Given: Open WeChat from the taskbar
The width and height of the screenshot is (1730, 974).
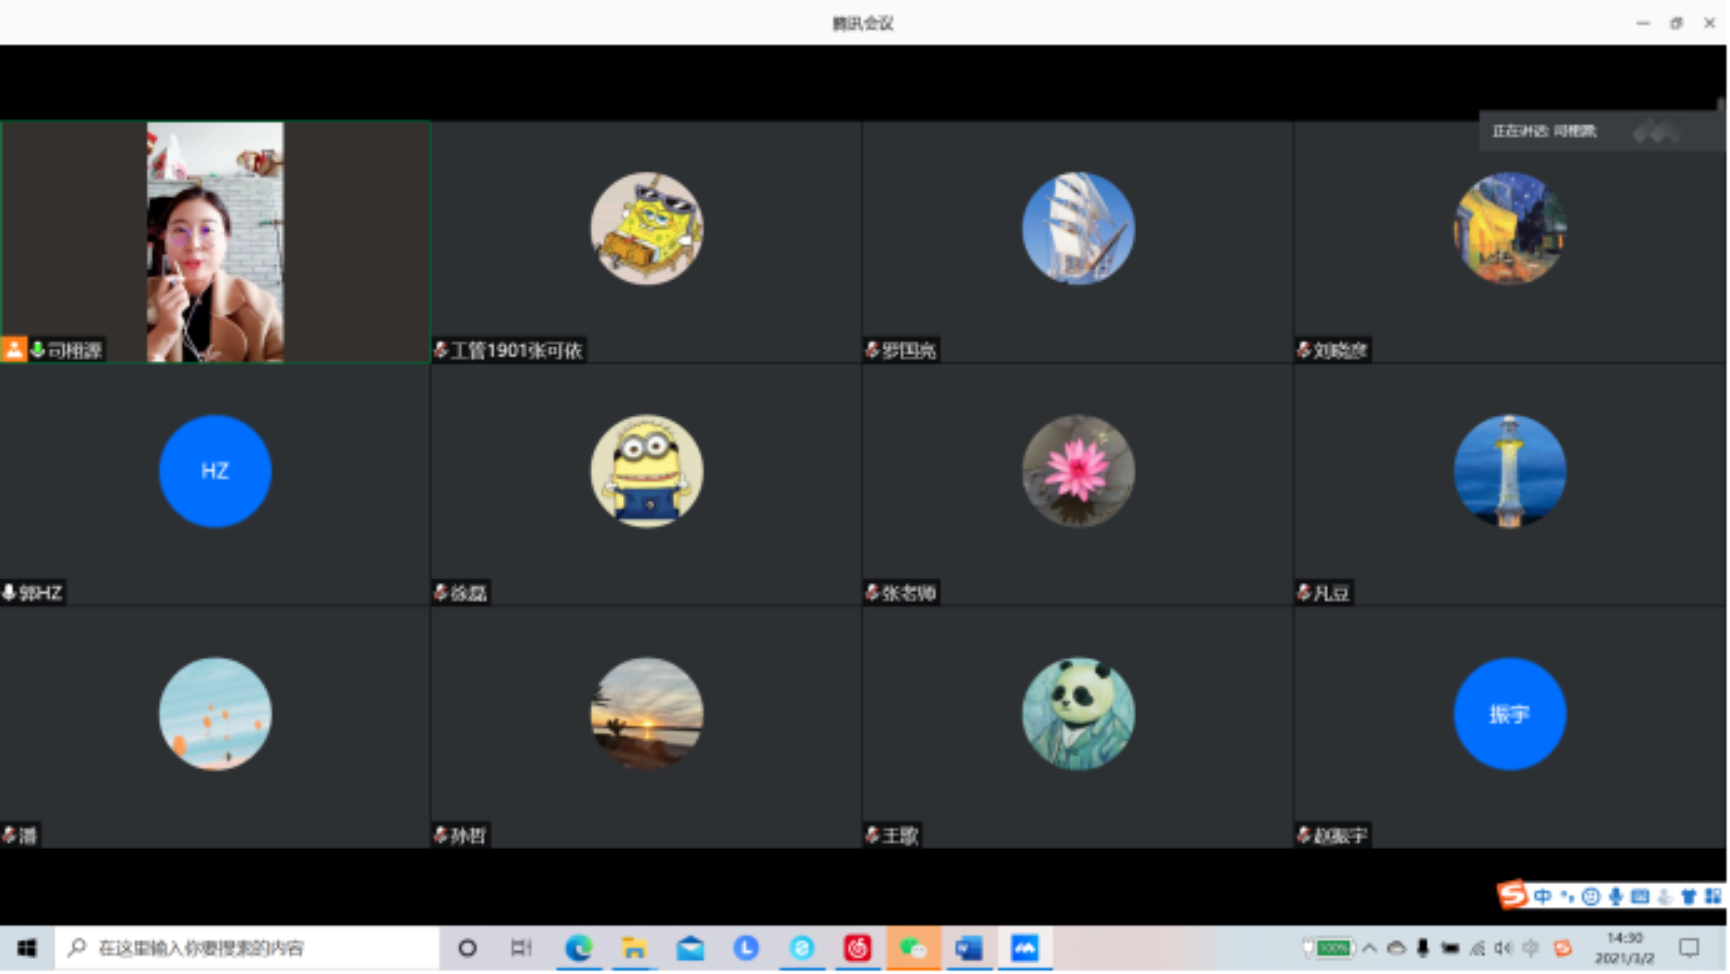Looking at the screenshot, I should coord(913,948).
